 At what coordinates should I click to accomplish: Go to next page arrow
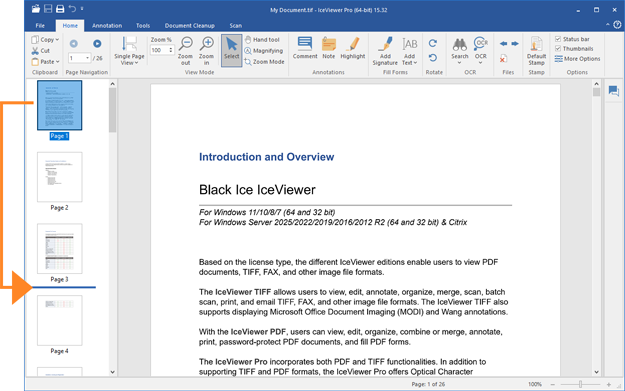[x=97, y=43]
